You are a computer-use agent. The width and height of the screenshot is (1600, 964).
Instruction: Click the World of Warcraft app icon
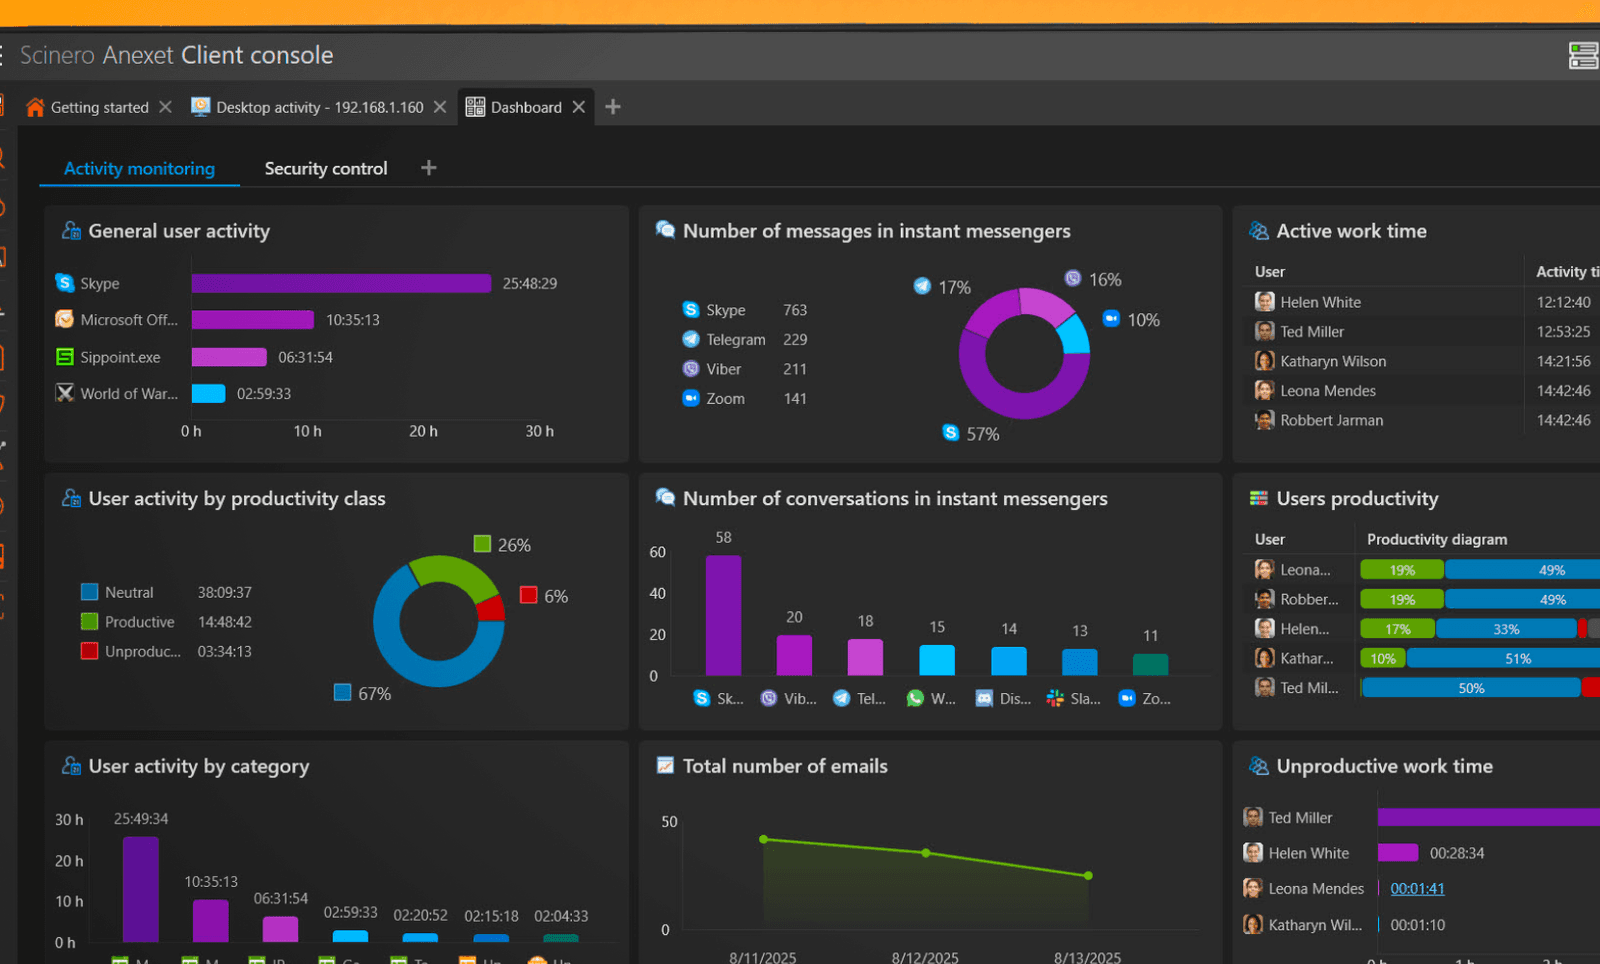point(65,393)
